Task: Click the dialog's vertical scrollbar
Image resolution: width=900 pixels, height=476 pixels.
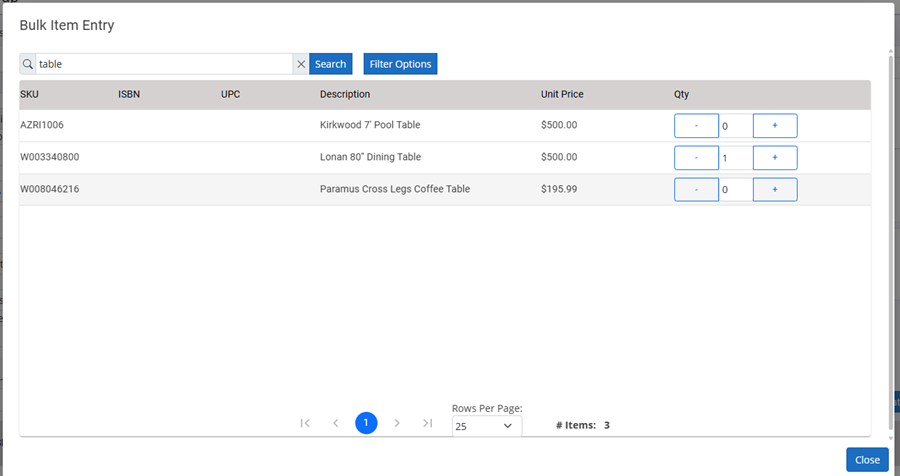Action: 891,241
